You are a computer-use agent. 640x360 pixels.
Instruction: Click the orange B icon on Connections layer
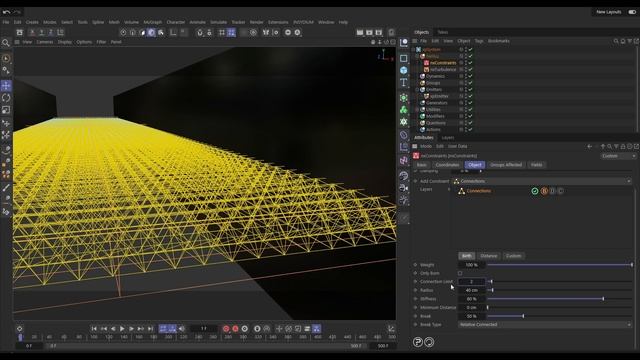point(544,191)
